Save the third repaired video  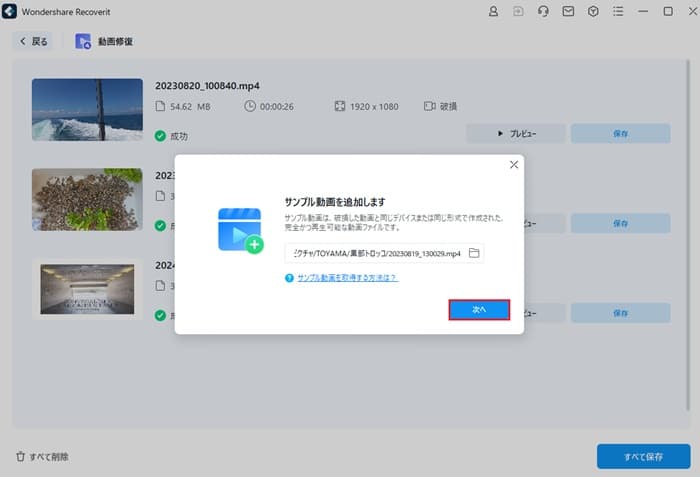click(x=621, y=313)
